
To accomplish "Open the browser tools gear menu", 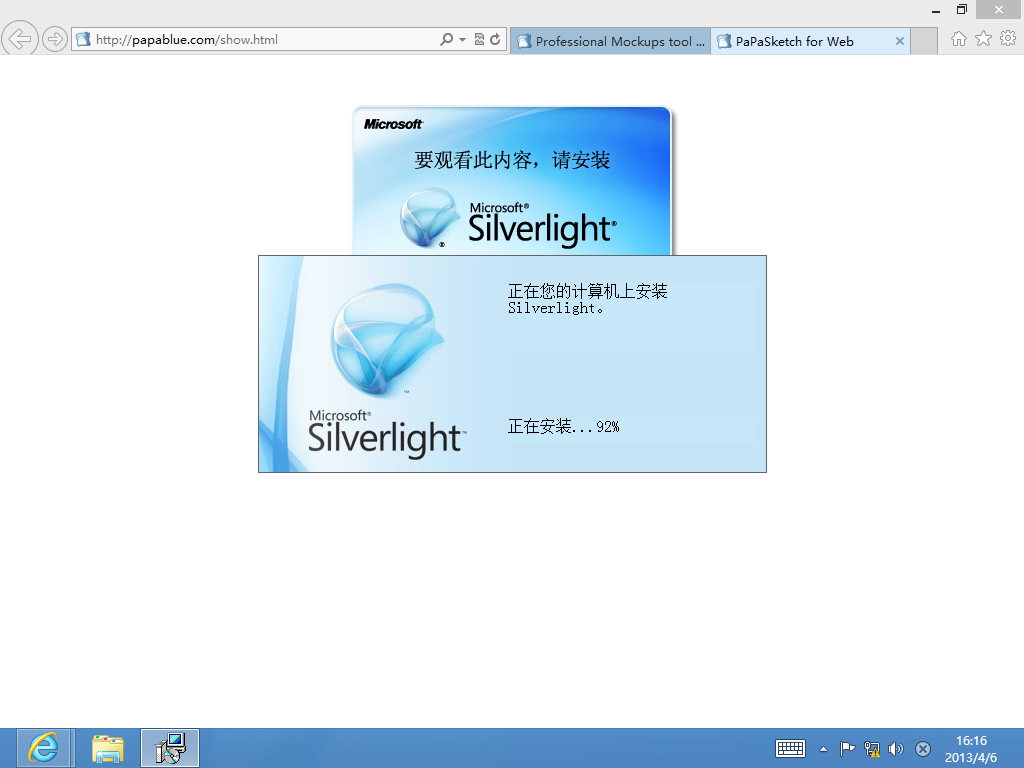I will tap(1008, 39).
